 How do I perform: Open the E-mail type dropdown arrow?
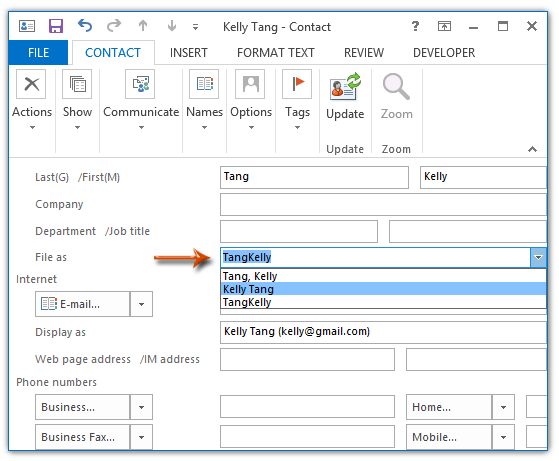click(x=142, y=304)
